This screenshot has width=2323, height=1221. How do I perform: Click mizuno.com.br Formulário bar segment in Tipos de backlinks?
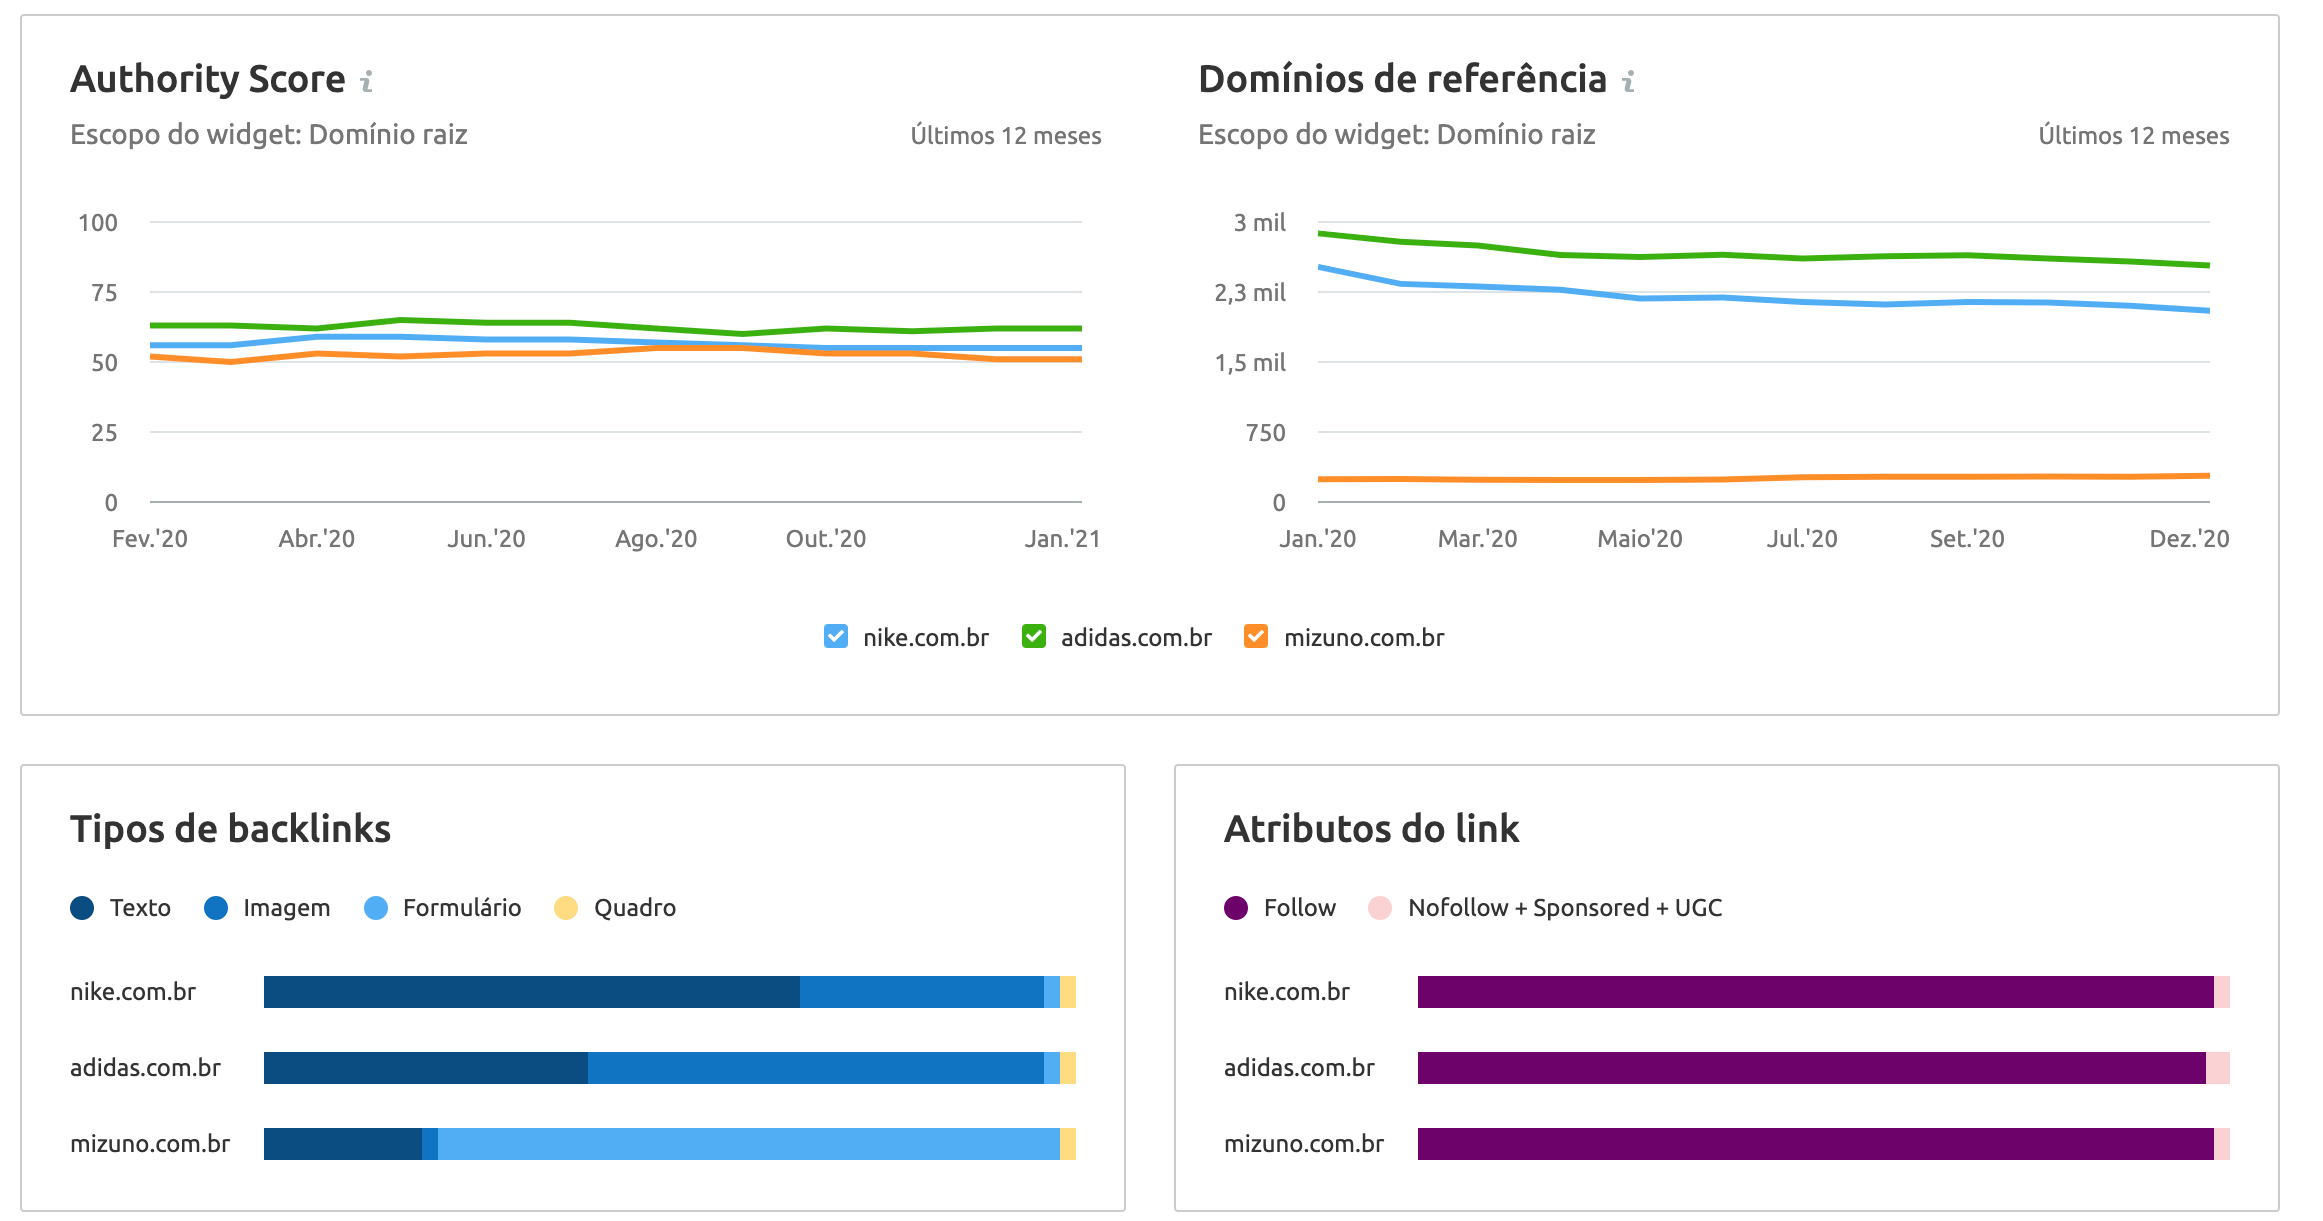[x=749, y=1144]
